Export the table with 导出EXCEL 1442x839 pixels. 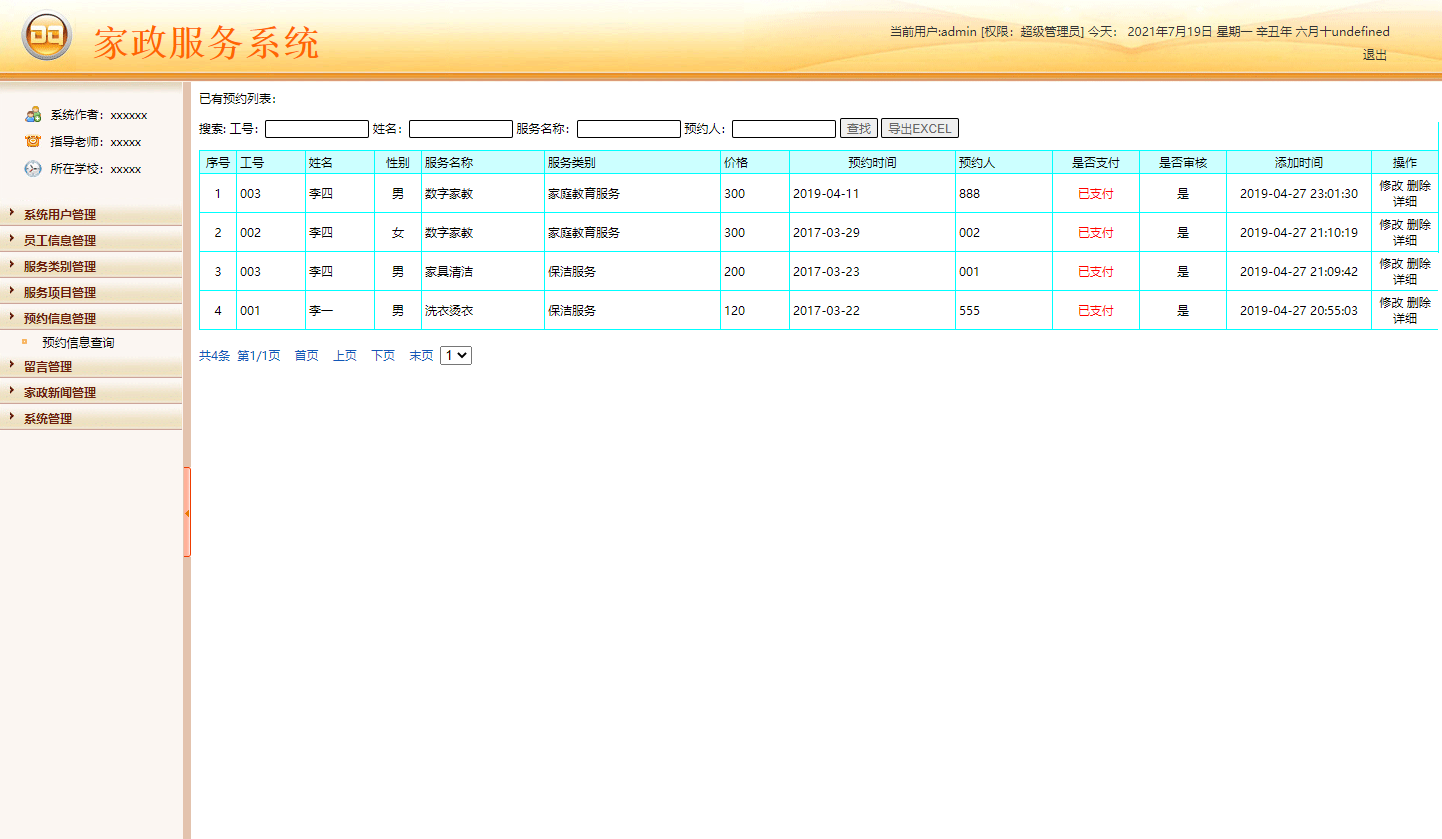[919, 128]
